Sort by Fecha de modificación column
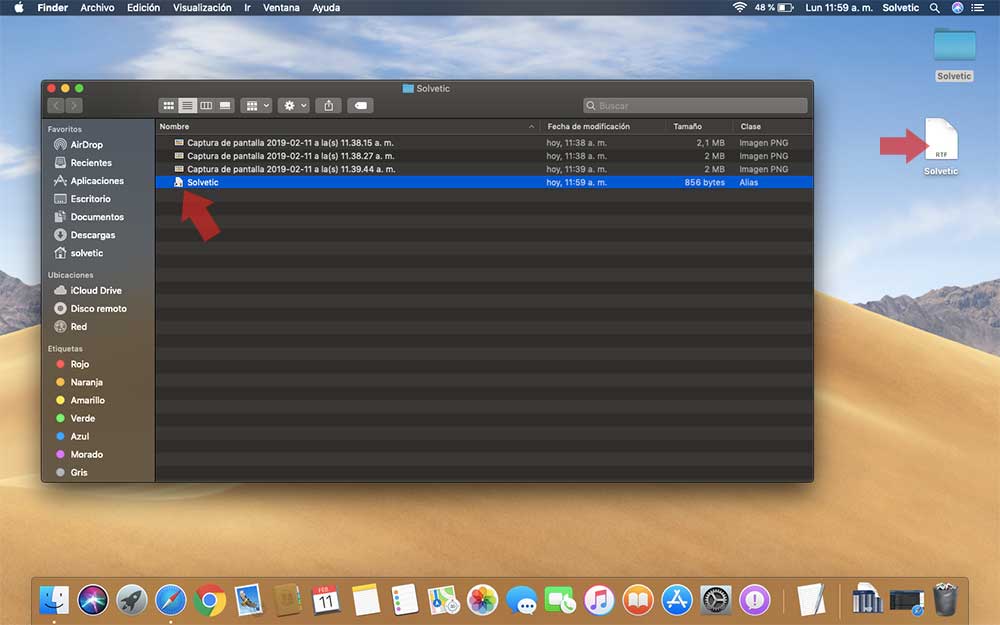This screenshot has height=625, width=1000. [x=603, y=126]
